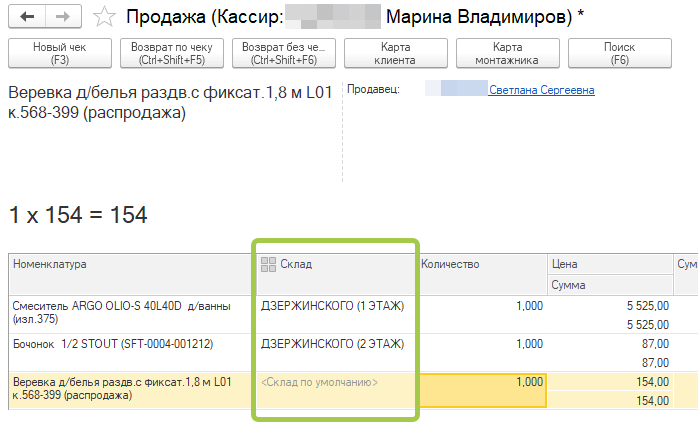
Task: Click the Количество column header
Action: coord(450,264)
